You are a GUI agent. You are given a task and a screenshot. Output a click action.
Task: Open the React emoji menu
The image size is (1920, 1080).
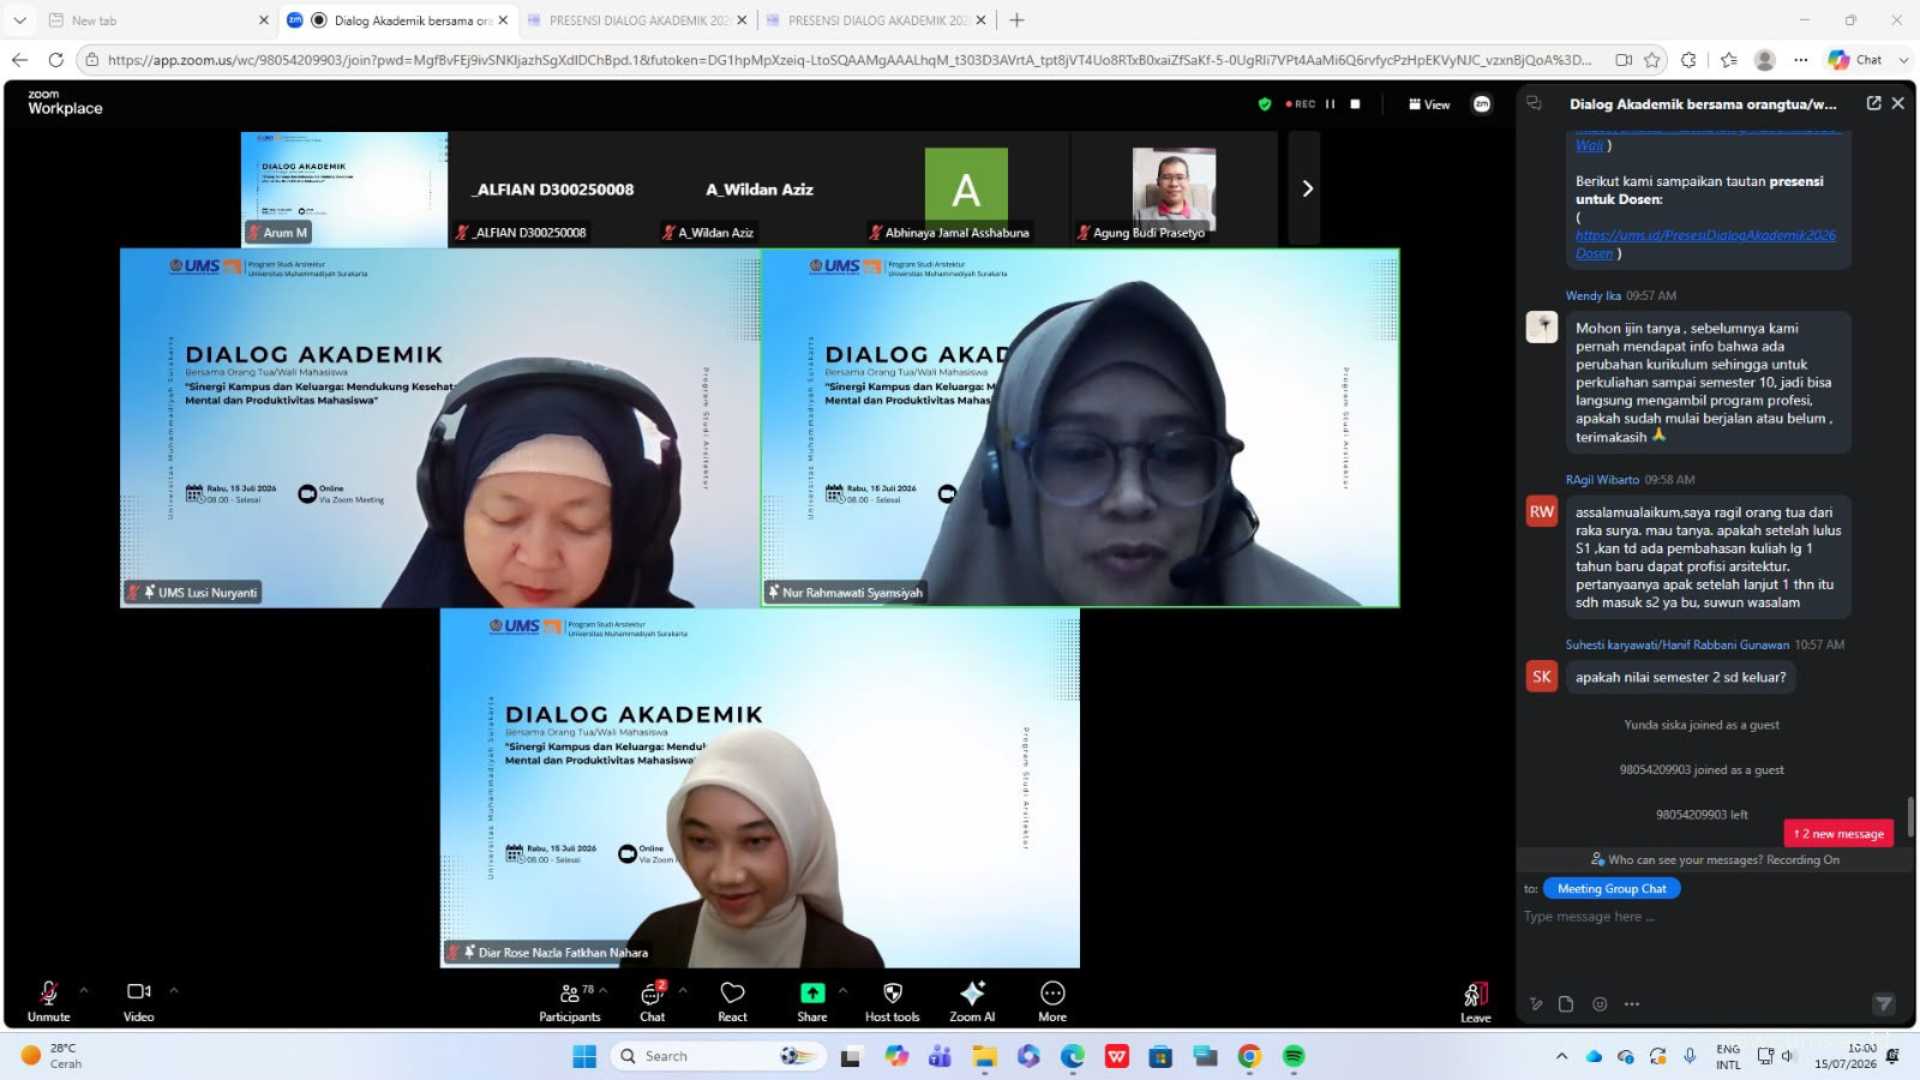[x=732, y=1000]
